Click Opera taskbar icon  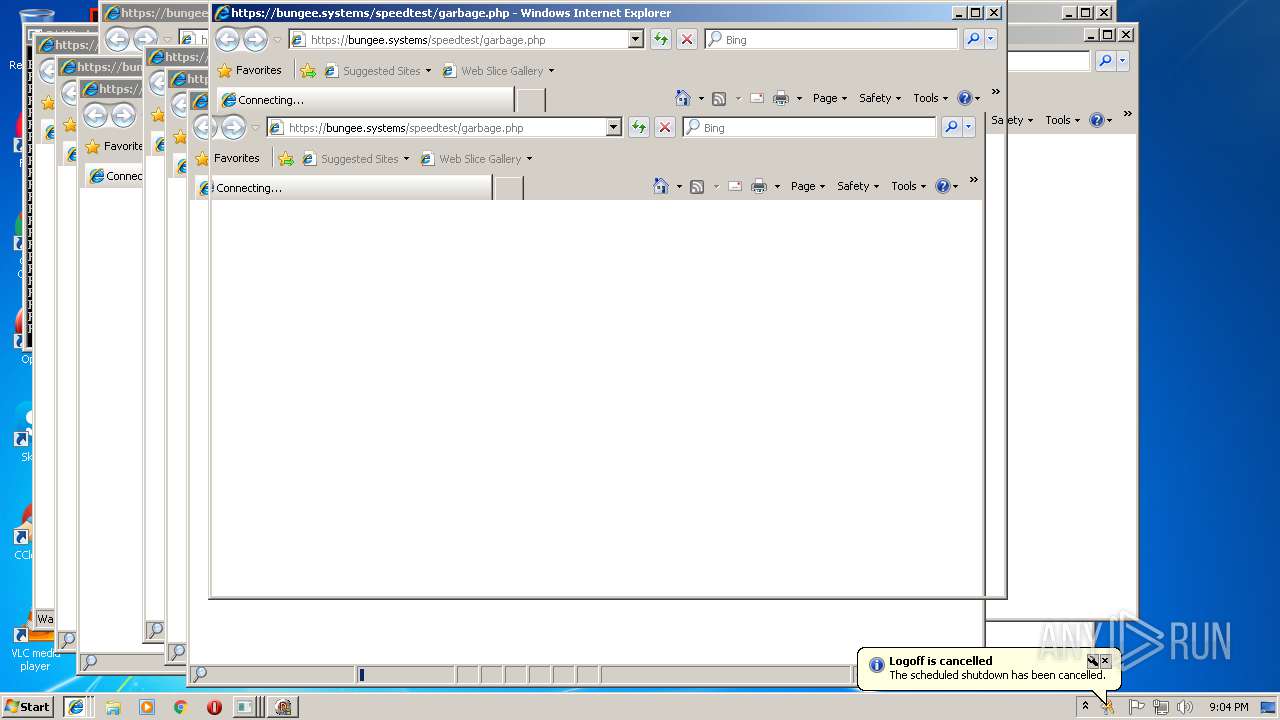[x=214, y=706]
